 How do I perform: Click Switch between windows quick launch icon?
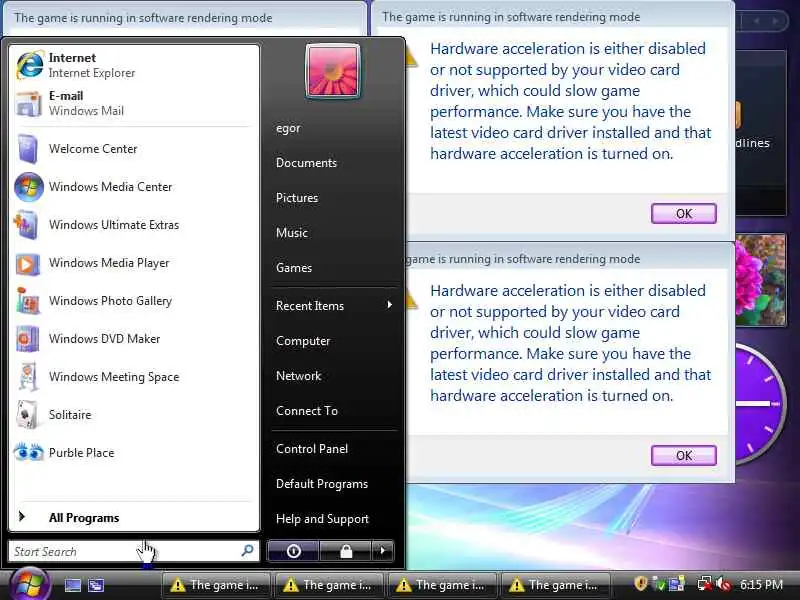[x=95, y=585]
